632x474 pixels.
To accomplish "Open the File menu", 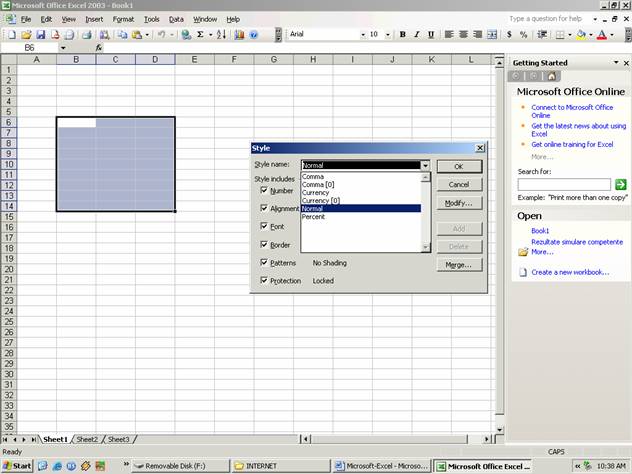I will coord(26,19).
